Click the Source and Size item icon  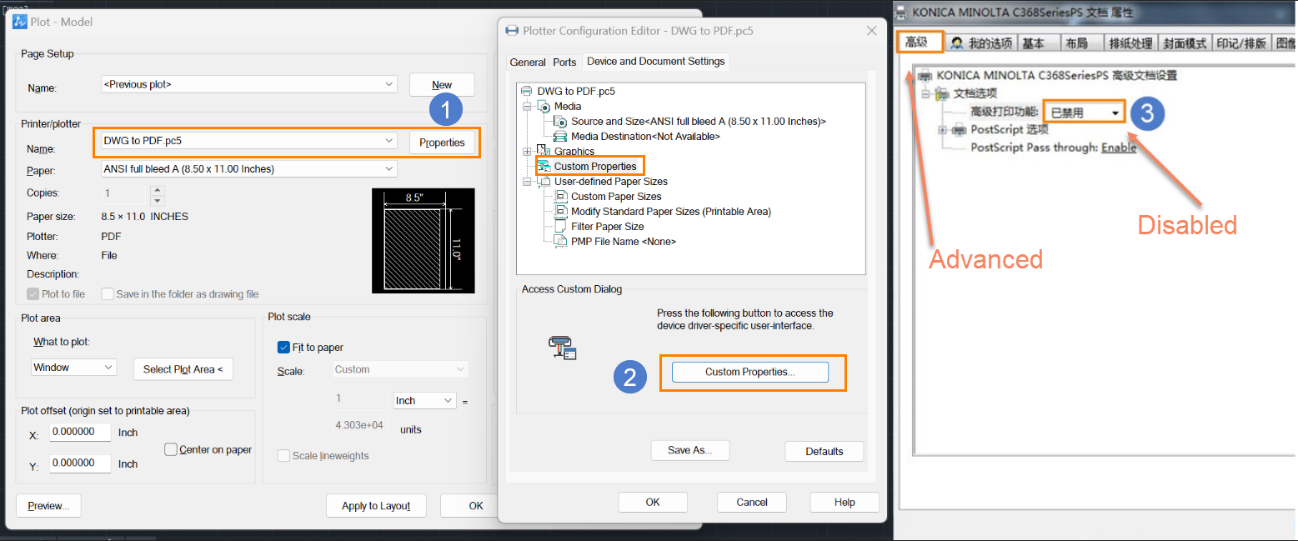(561, 121)
